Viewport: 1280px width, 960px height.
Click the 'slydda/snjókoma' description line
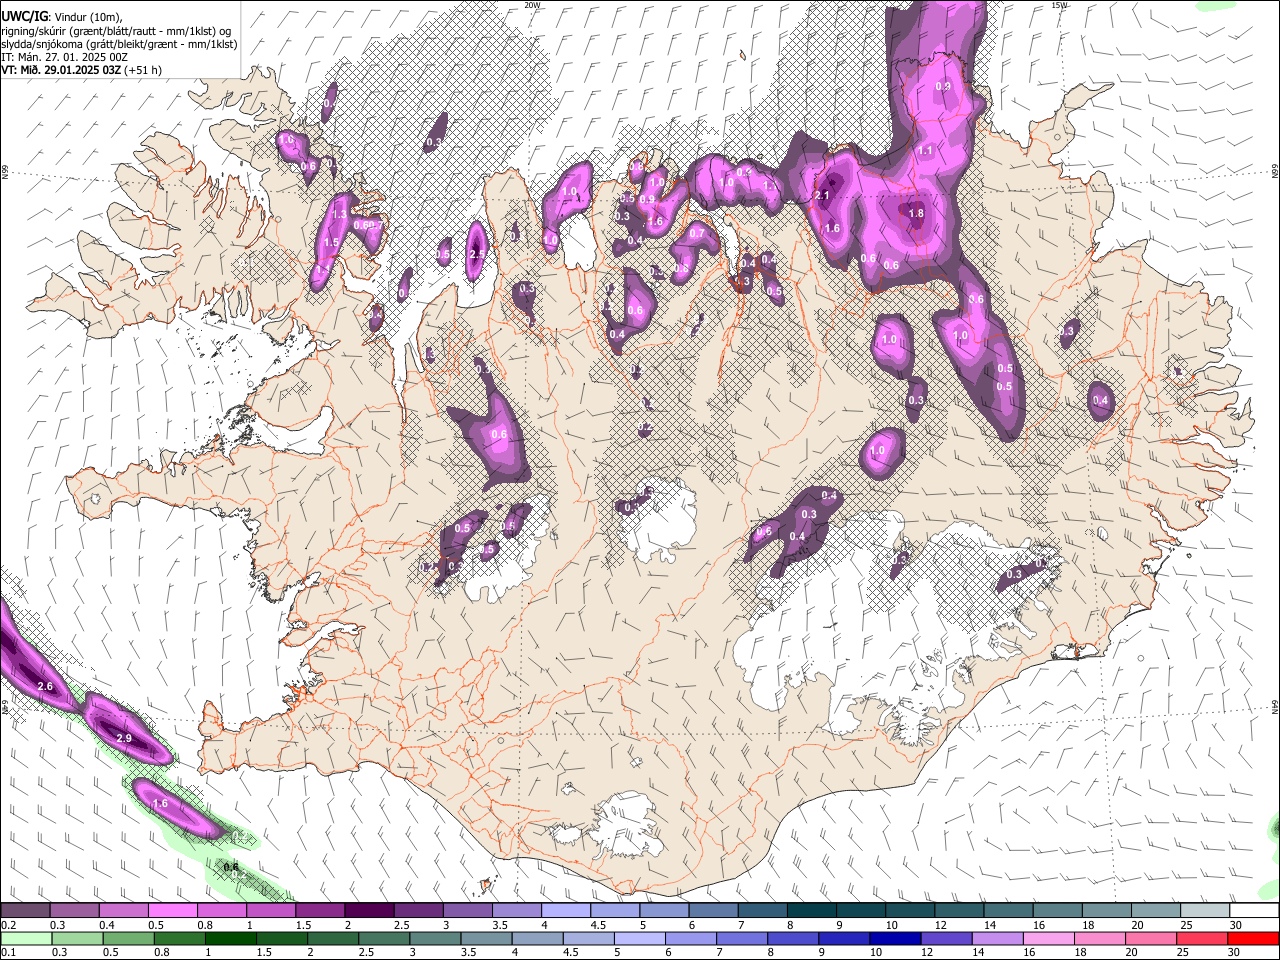point(119,44)
